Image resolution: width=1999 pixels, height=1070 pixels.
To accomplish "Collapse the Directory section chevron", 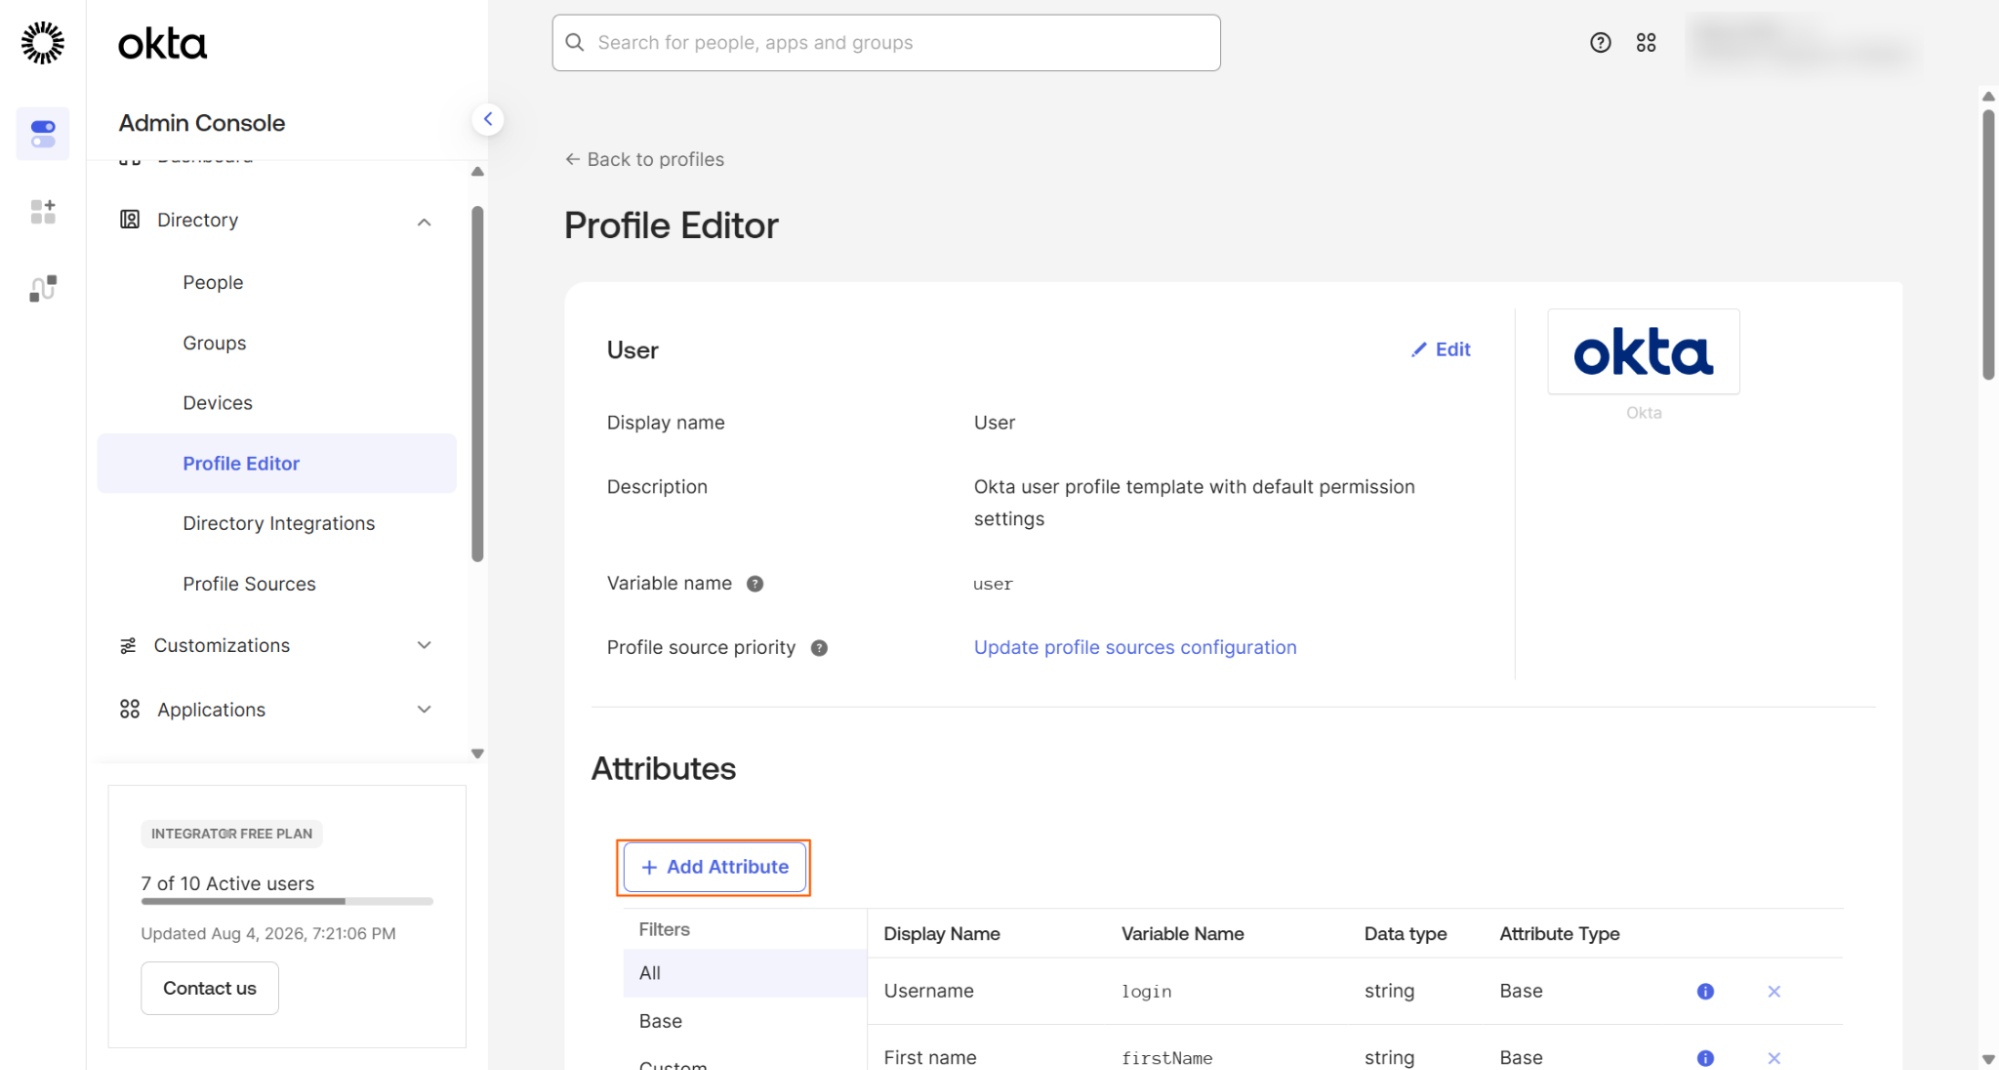I will coord(424,221).
